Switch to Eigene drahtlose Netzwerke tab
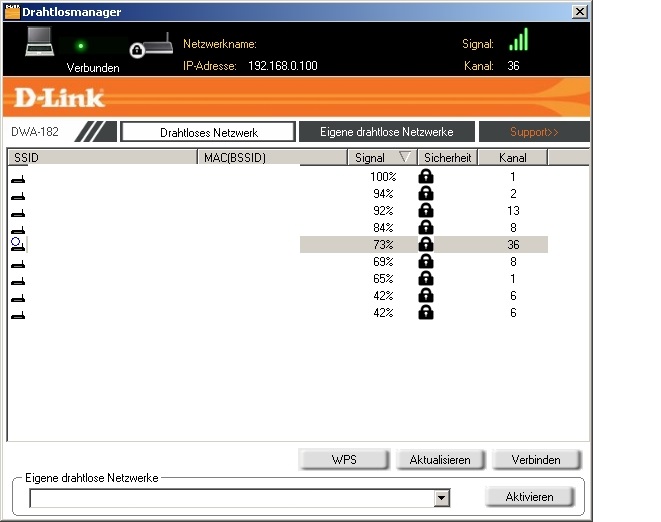This screenshot has width=661, height=522. [x=387, y=132]
